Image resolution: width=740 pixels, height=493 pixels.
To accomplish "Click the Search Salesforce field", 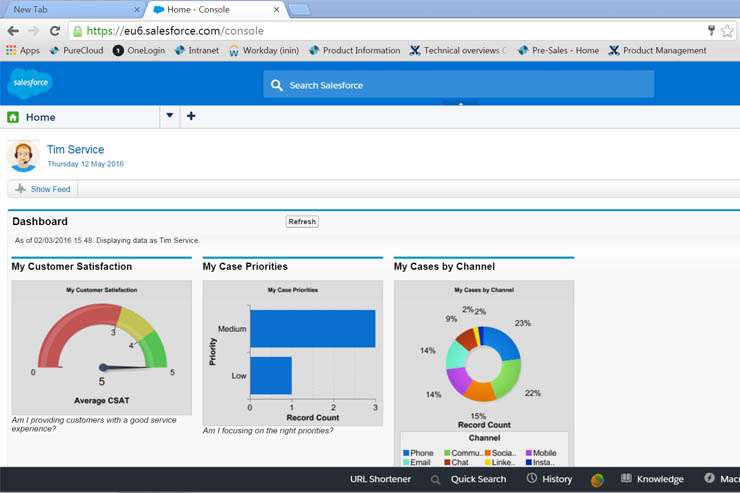I will coord(460,85).
